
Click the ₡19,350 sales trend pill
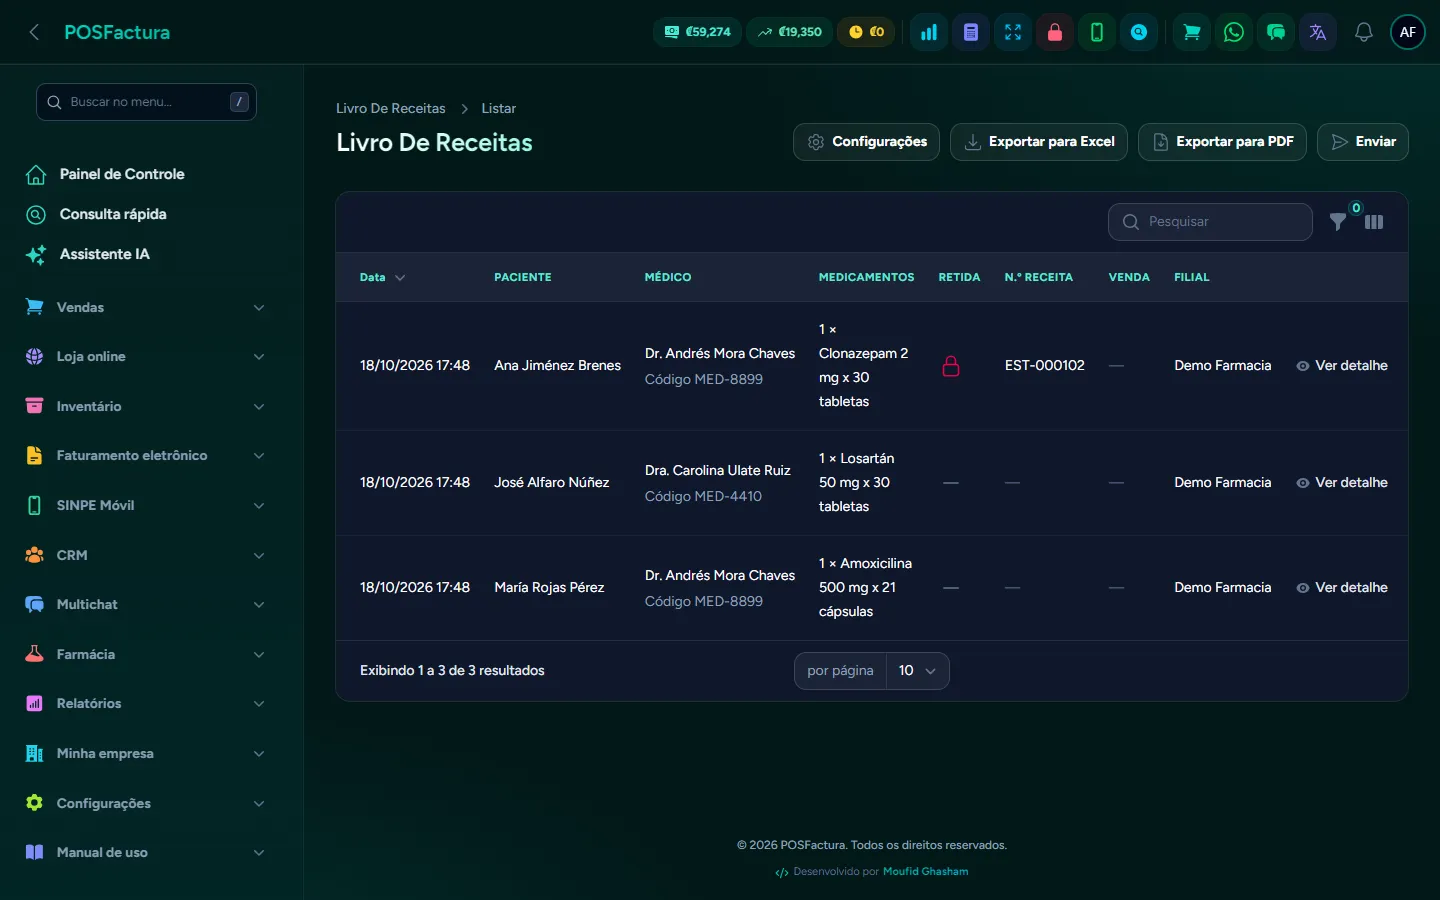789,32
